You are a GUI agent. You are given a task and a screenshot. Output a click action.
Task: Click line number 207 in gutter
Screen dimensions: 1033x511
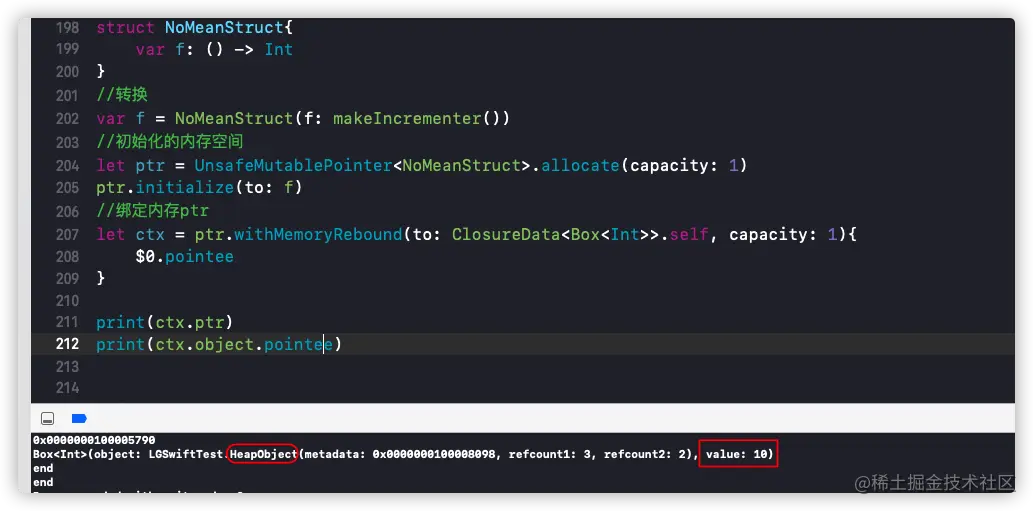pos(68,234)
